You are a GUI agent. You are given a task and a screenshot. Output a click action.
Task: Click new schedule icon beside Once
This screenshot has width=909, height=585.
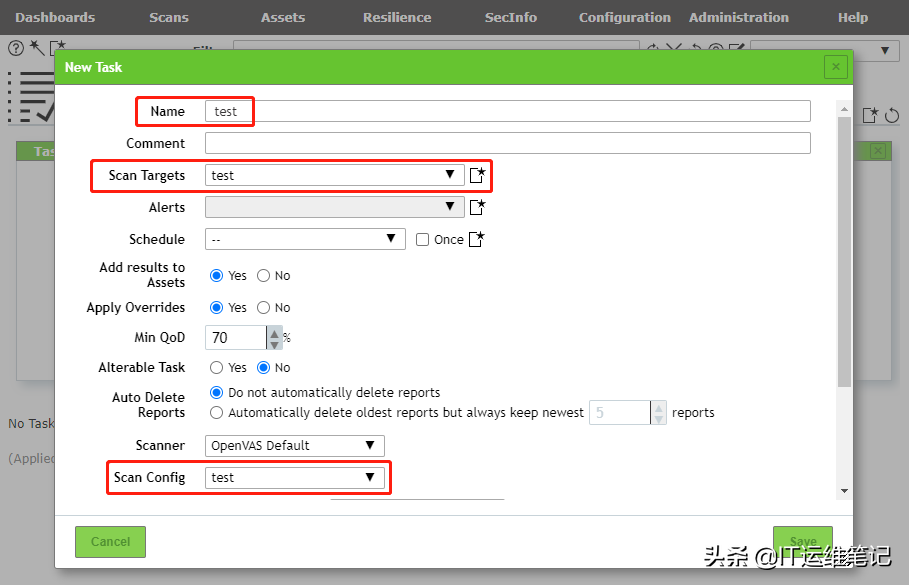coord(477,239)
